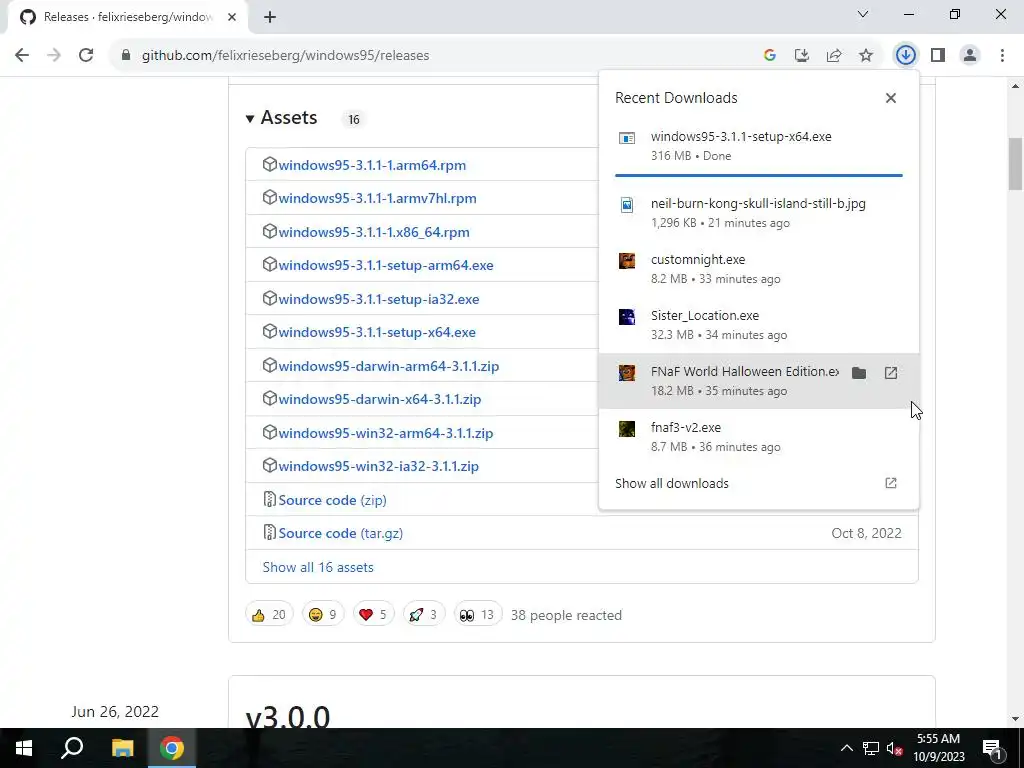This screenshot has width=1024, height=768.
Task: Click the page vertical scrollbar thumb
Action: pyautogui.click(x=1015, y=163)
